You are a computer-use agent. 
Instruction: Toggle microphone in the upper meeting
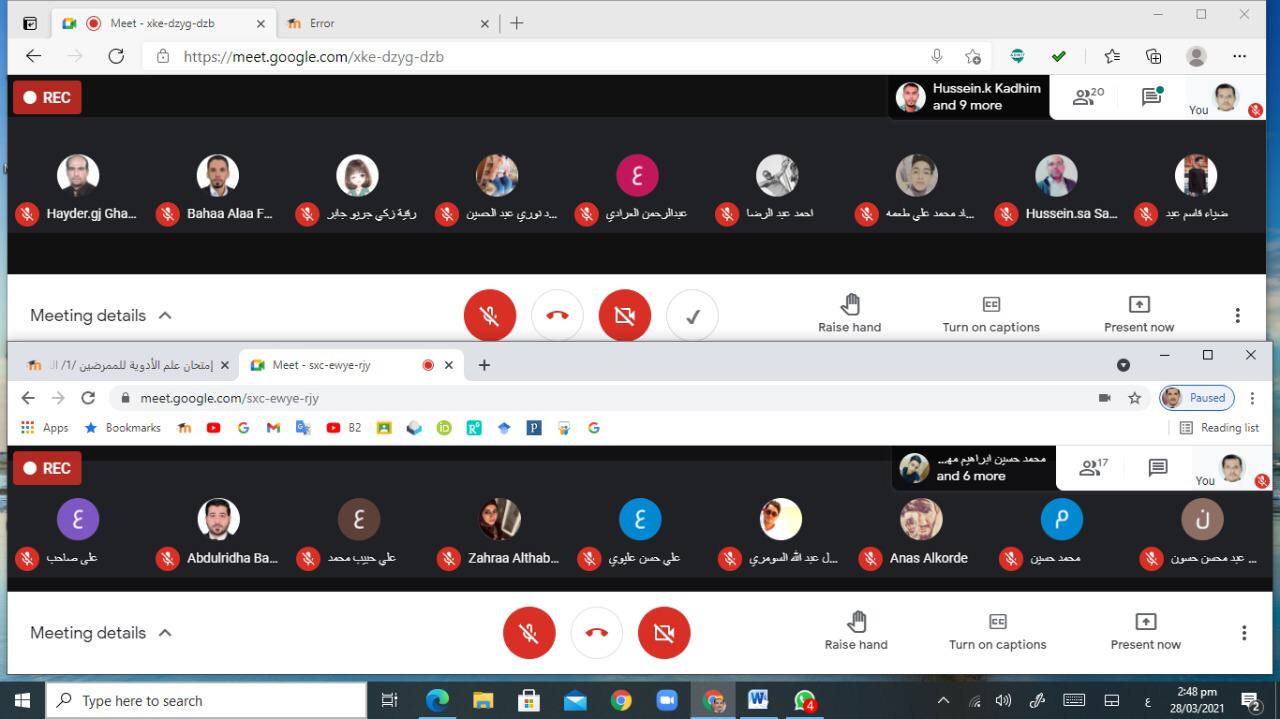pos(490,315)
